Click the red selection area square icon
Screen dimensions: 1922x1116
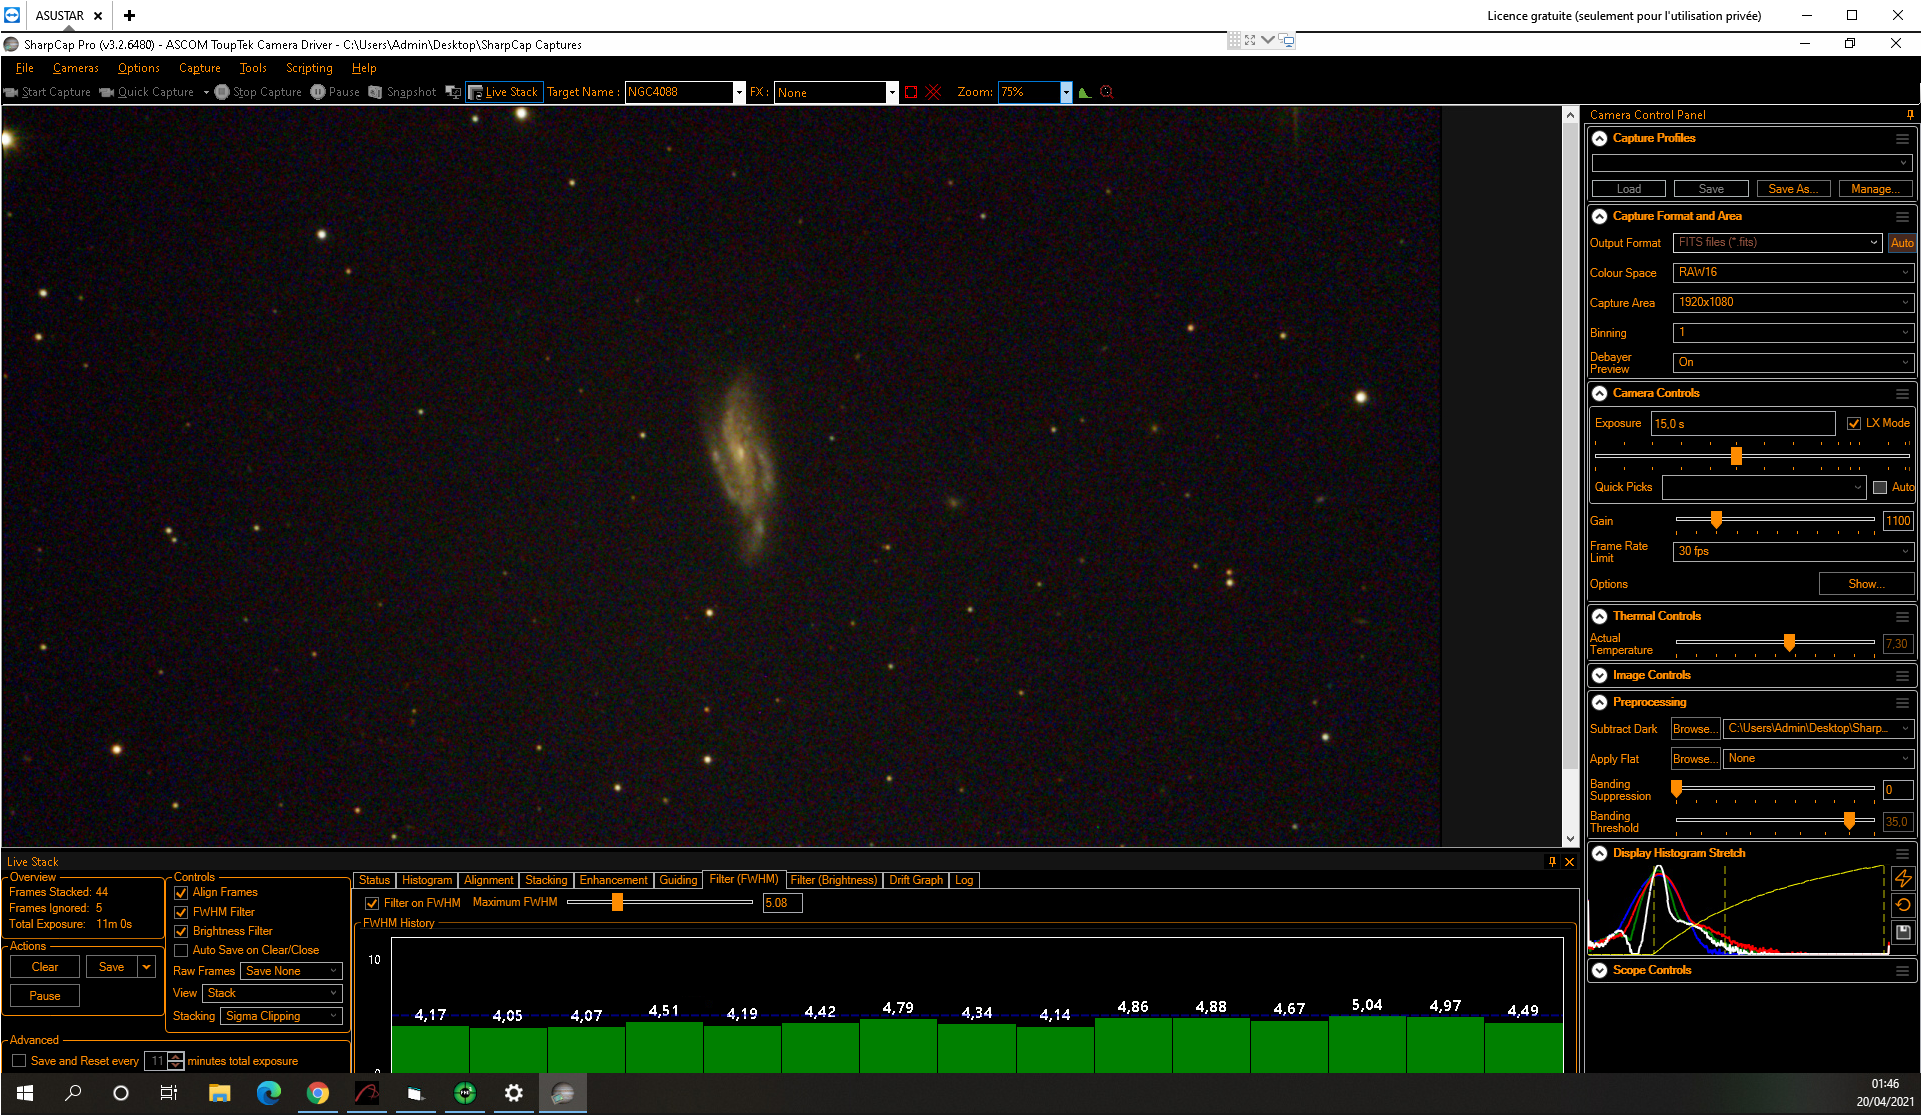coord(911,92)
